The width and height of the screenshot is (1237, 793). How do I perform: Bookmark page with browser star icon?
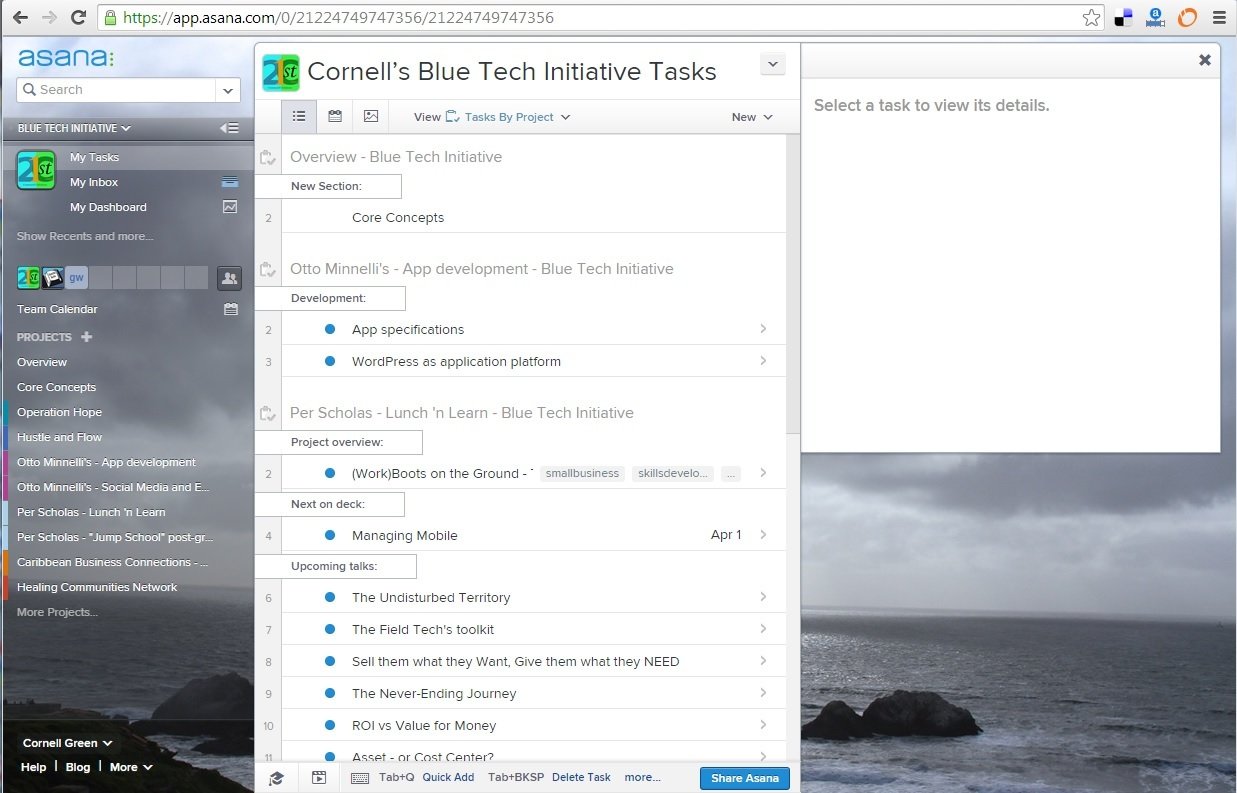(x=1092, y=17)
